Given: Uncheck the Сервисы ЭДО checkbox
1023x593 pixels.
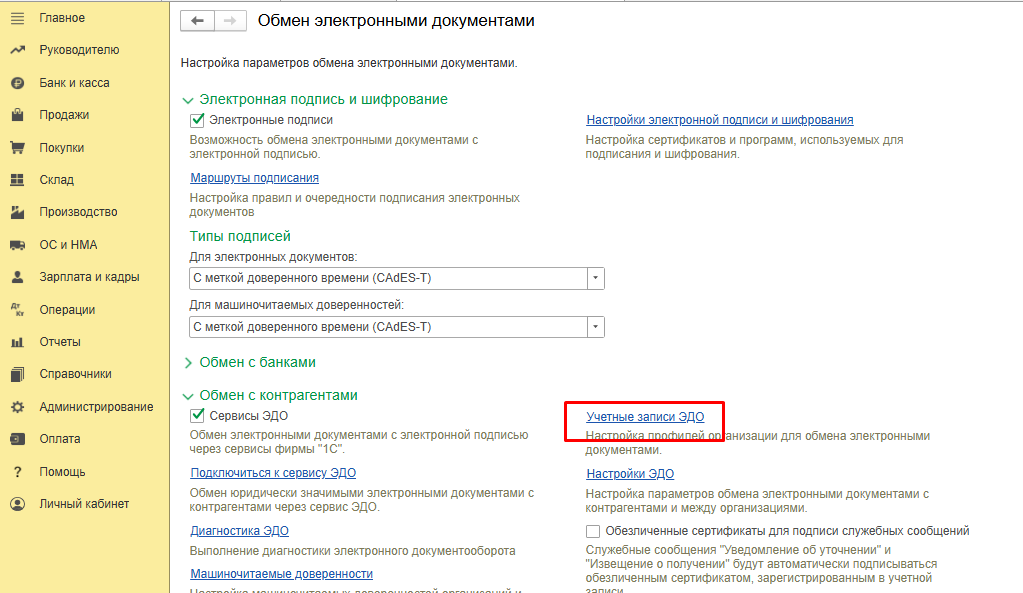Looking at the screenshot, I should [x=197, y=416].
